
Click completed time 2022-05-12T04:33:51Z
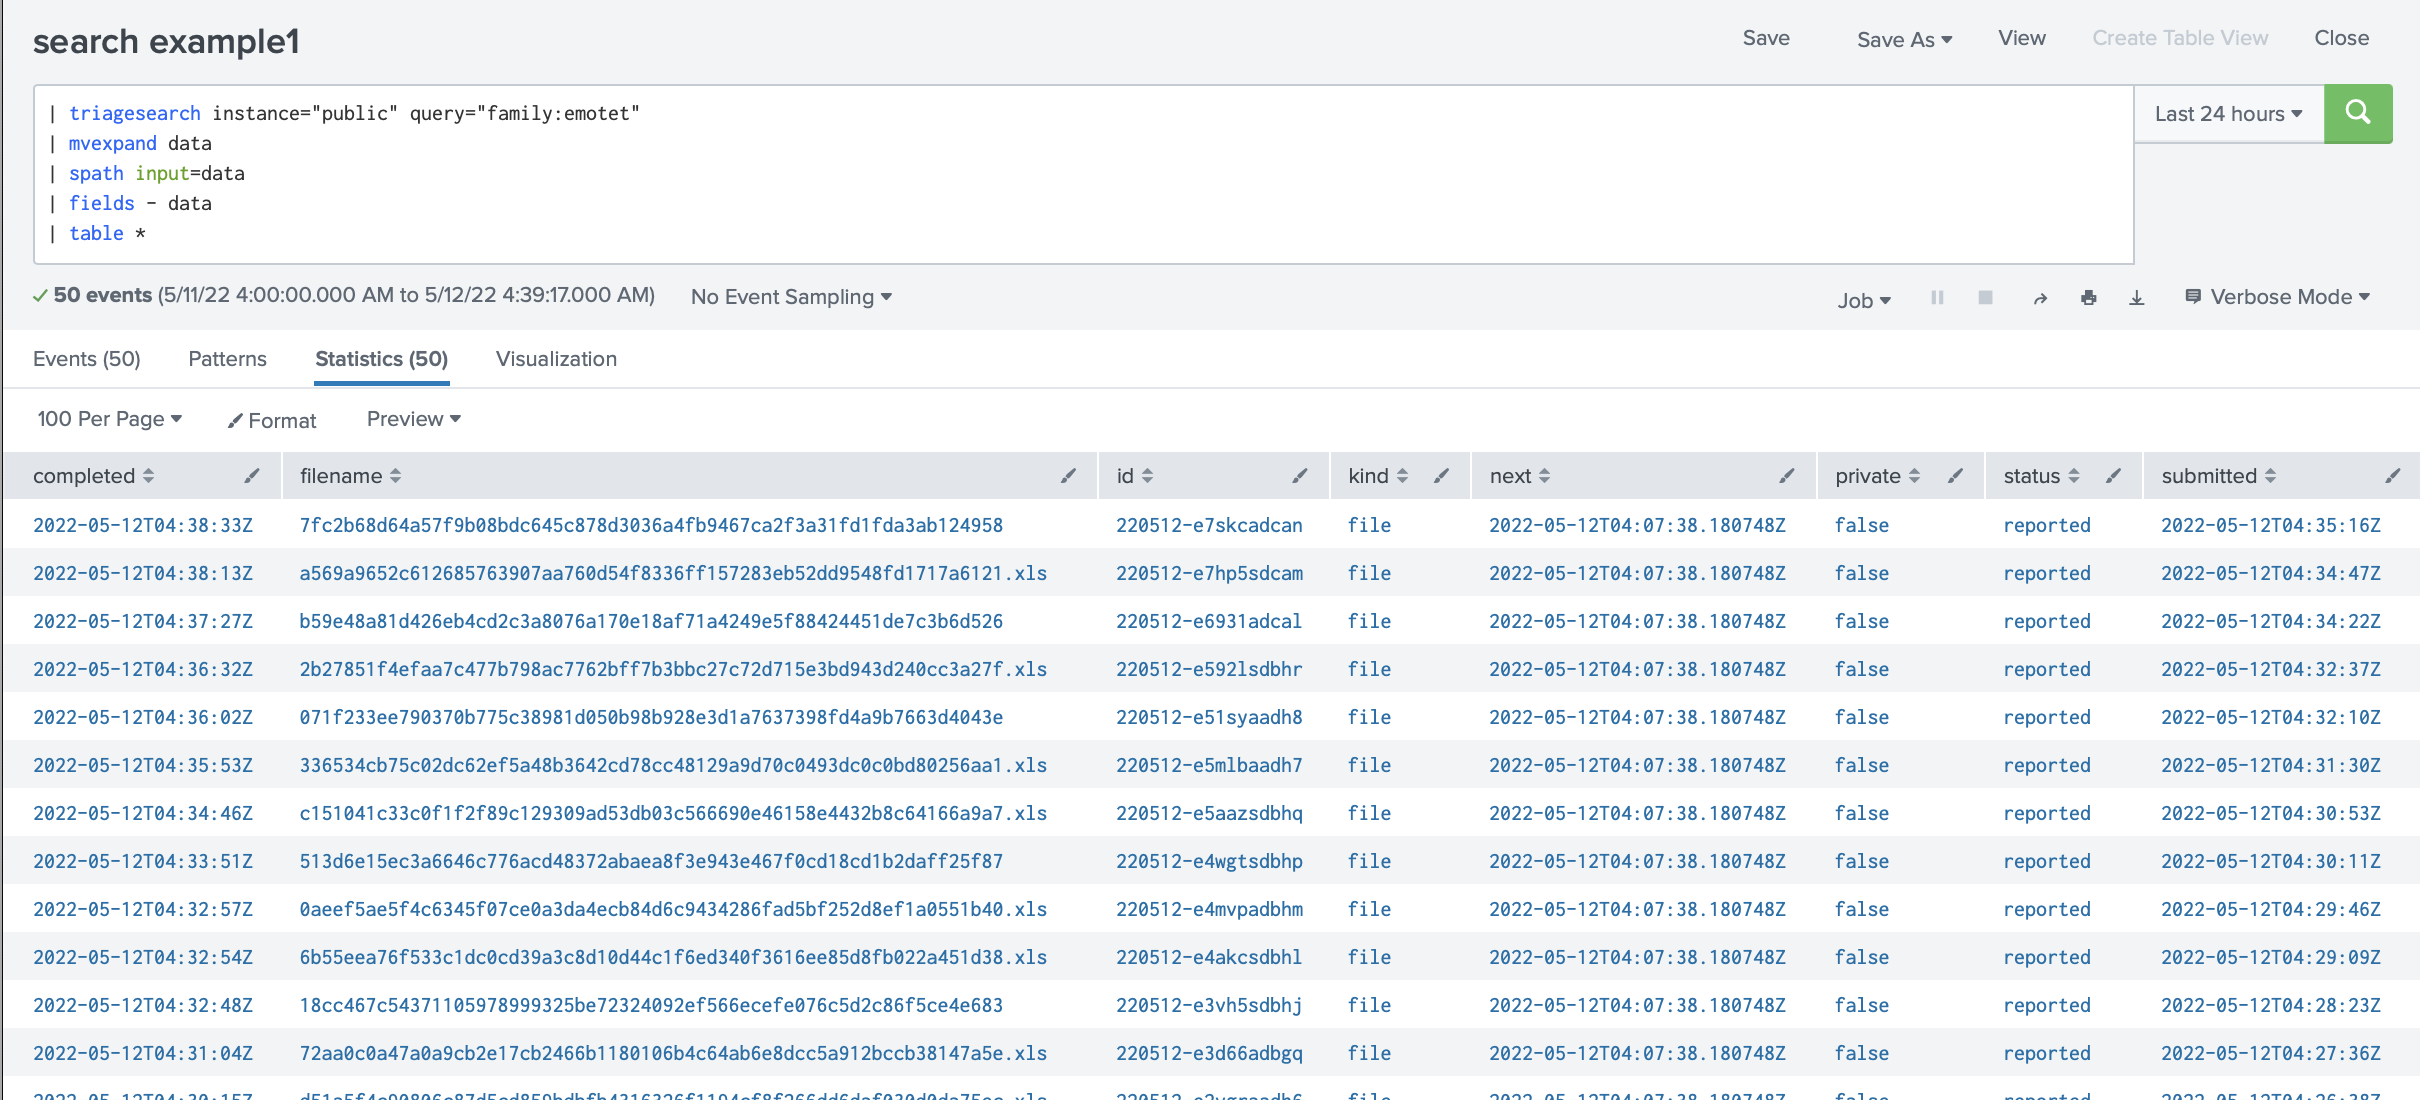click(143, 861)
